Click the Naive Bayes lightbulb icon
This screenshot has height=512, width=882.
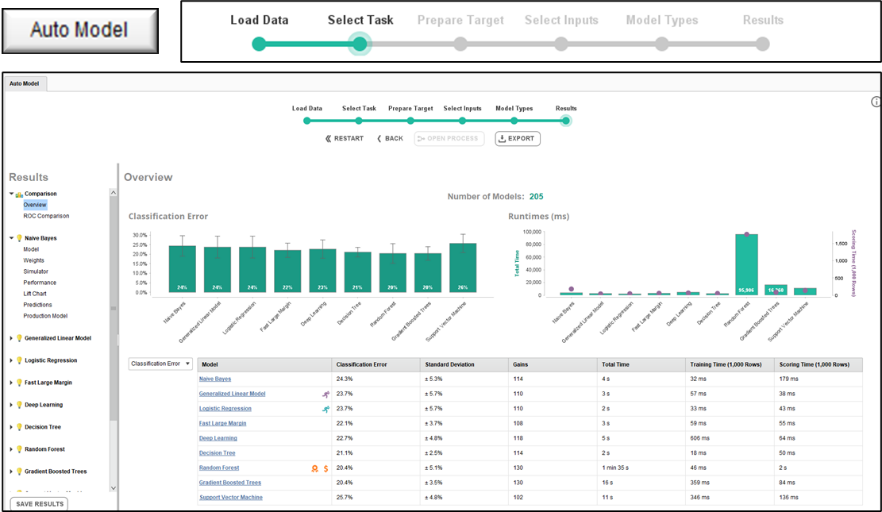pos(19,238)
